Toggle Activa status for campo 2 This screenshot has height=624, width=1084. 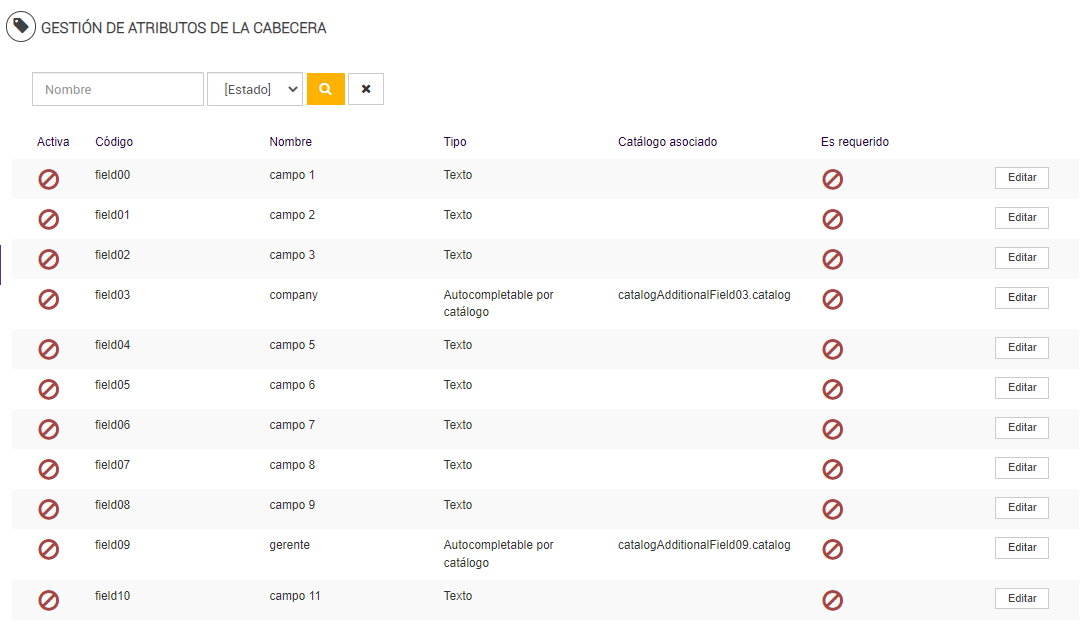(x=48, y=220)
